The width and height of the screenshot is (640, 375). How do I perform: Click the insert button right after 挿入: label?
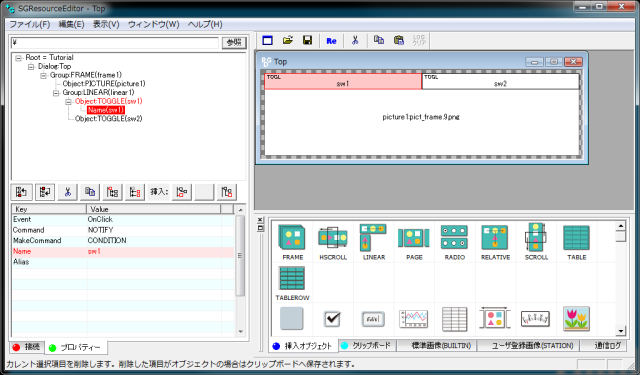[x=182, y=192]
